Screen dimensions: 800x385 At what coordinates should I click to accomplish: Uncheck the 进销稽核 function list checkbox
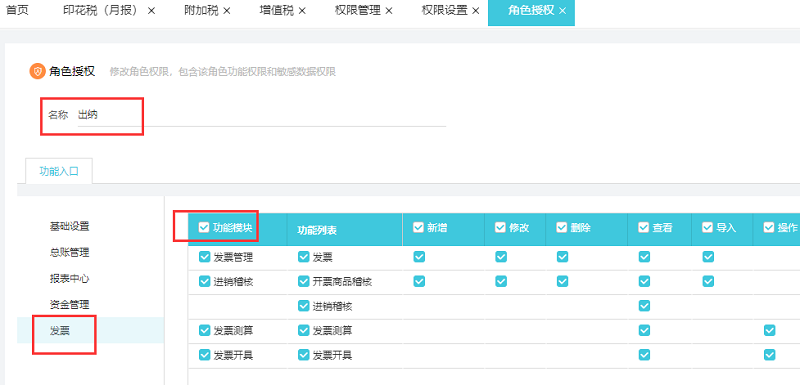click(x=304, y=306)
